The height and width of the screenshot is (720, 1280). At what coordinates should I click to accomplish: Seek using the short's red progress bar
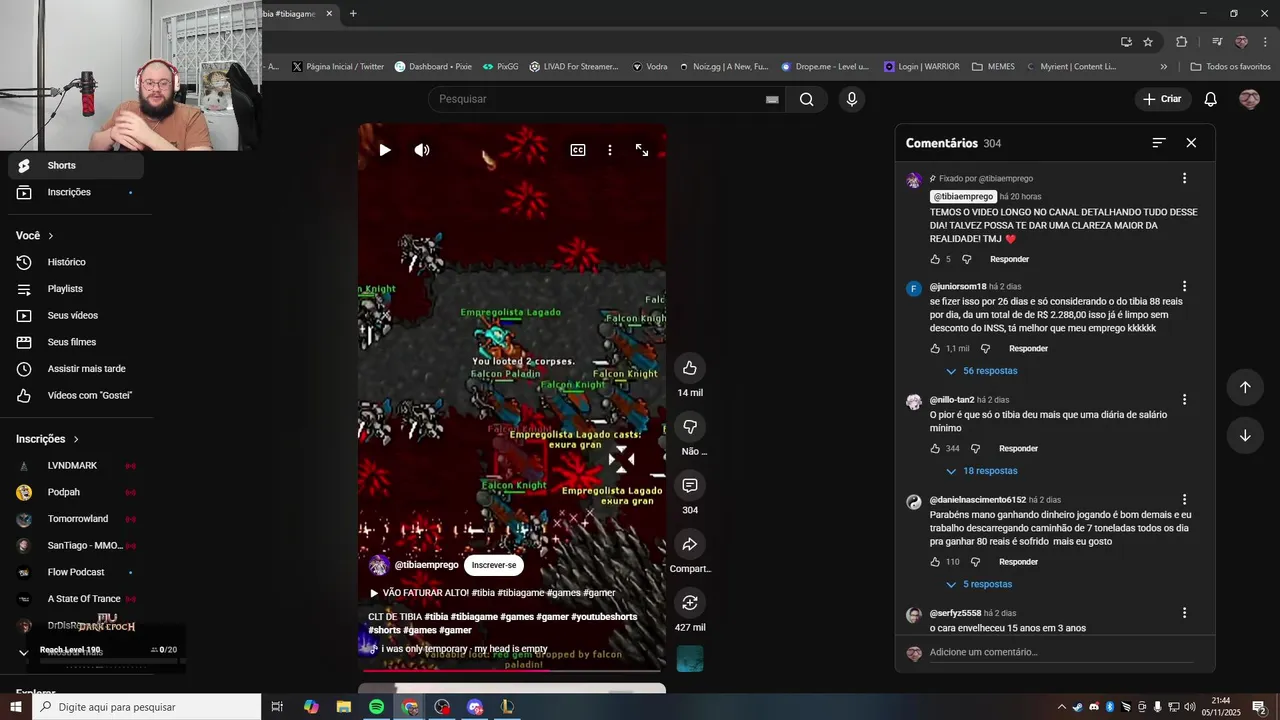tap(512, 671)
